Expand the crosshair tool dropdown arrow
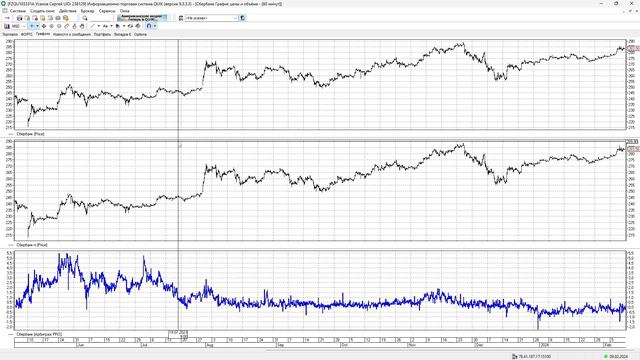 pyautogui.click(x=38, y=27)
